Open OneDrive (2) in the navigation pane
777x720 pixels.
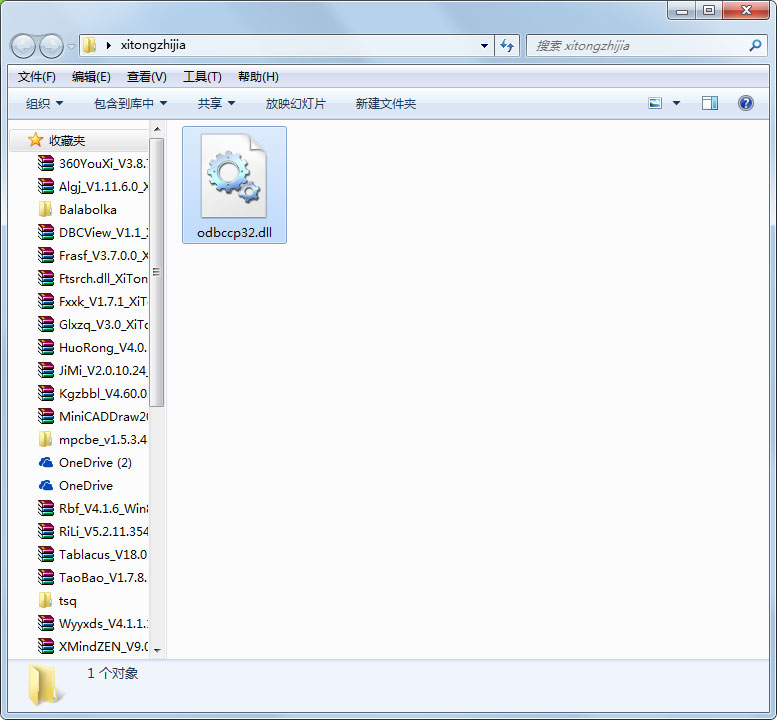[x=94, y=463]
